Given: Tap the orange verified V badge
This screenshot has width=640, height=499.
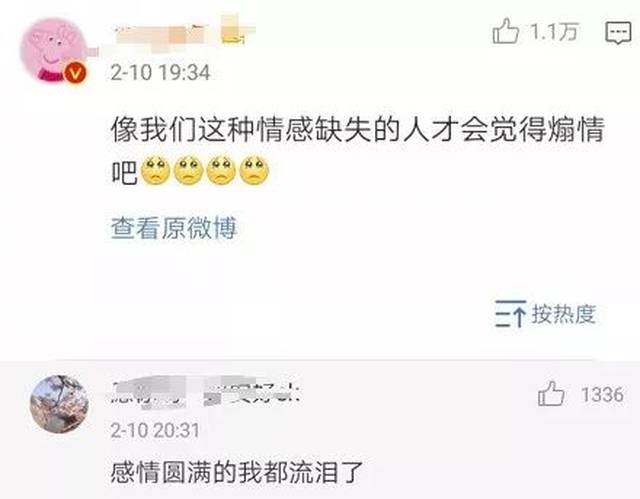Looking at the screenshot, I should tap(75, 73).
